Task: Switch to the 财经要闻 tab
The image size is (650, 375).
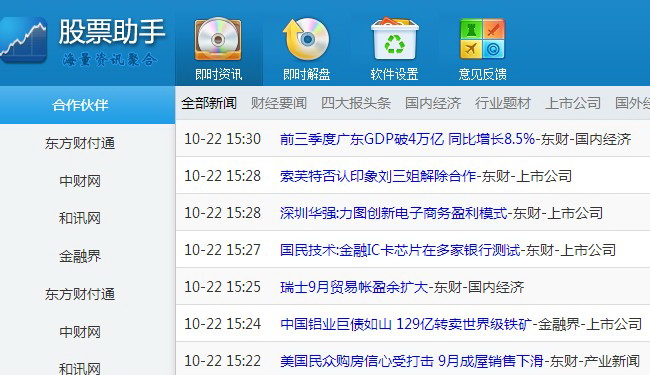Action: (279, 103)
